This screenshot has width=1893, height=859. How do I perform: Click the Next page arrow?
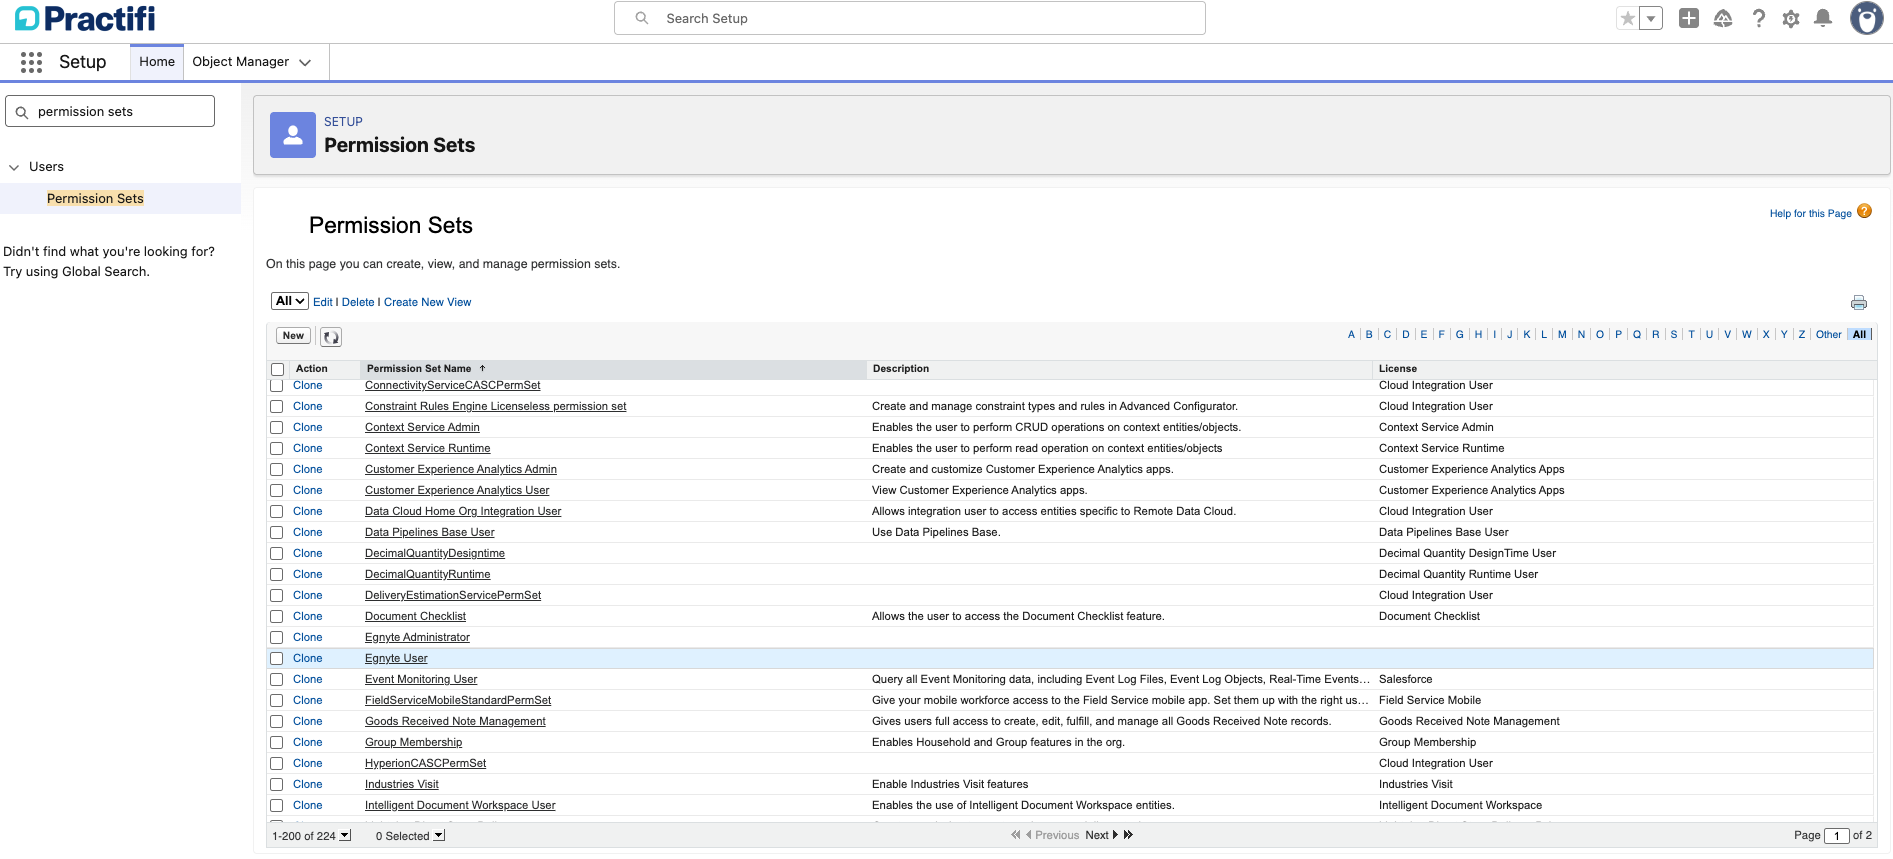point(1115,835)
